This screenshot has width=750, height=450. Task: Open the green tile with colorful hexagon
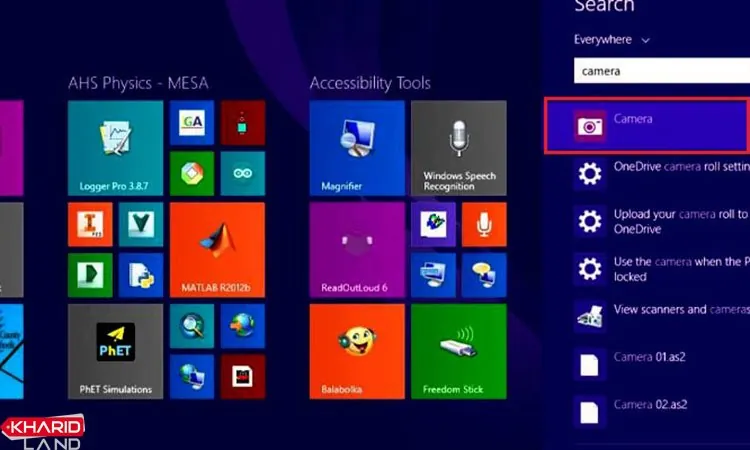pos(192,174)
